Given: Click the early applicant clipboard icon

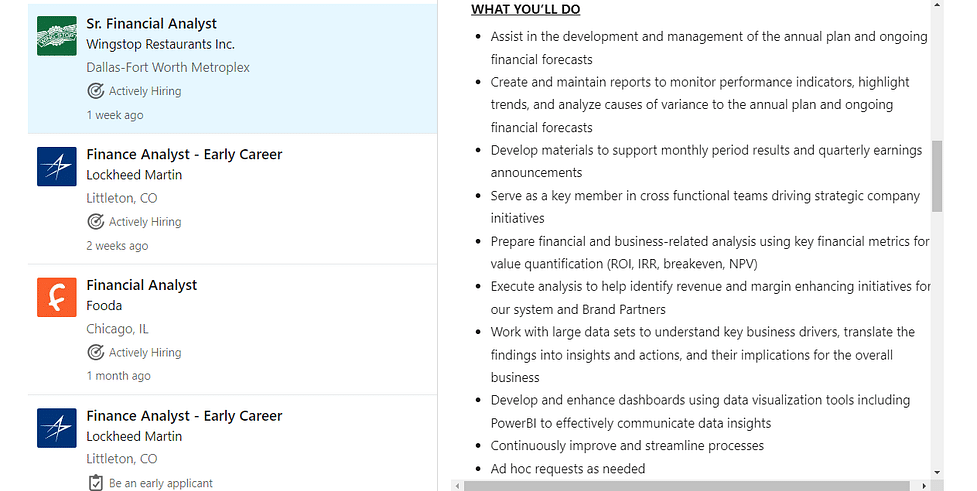Looking at the screenshot, I should 95,483.
